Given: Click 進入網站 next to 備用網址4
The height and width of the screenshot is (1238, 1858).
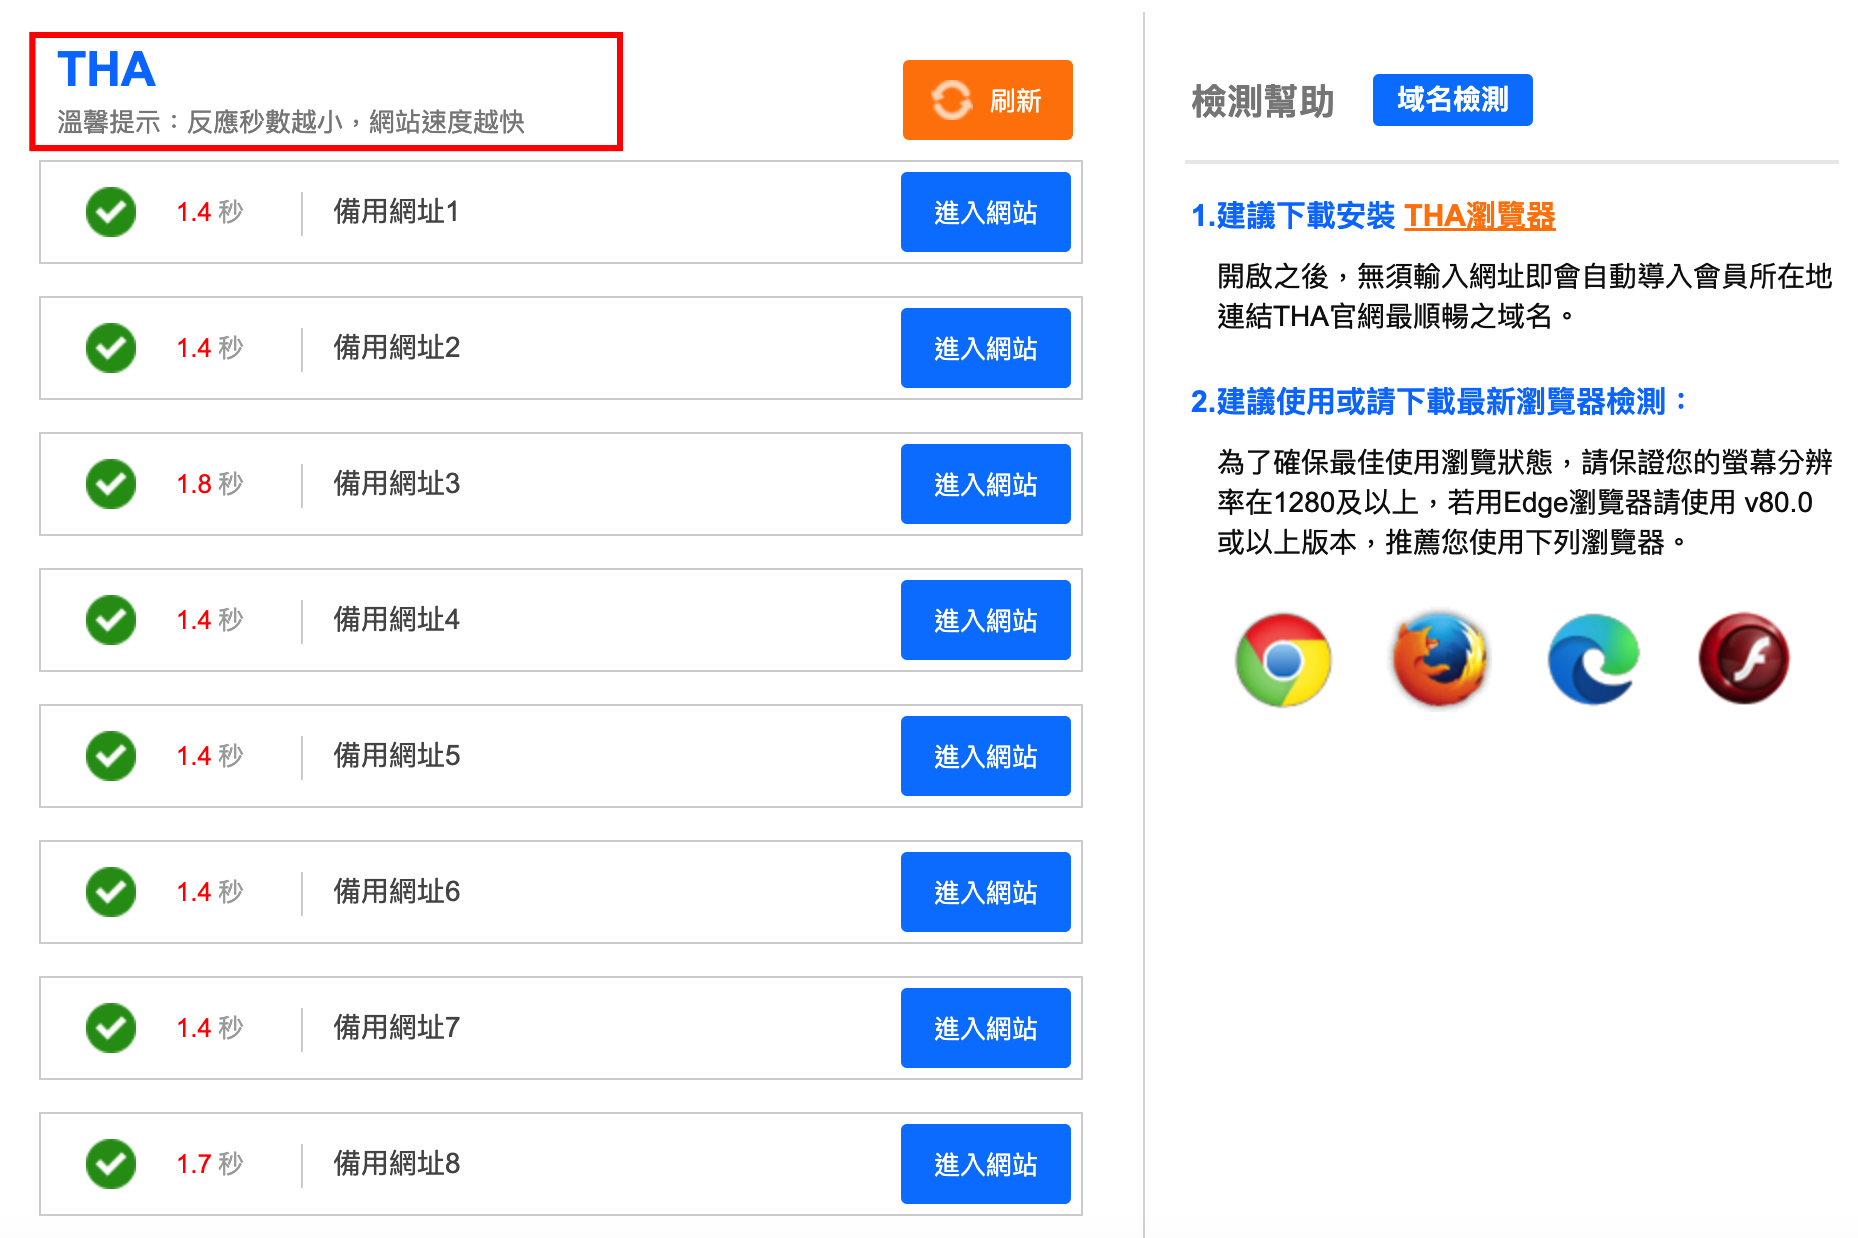Looking at the screenshot, I should pyautogui.click(x=985, y=620).
